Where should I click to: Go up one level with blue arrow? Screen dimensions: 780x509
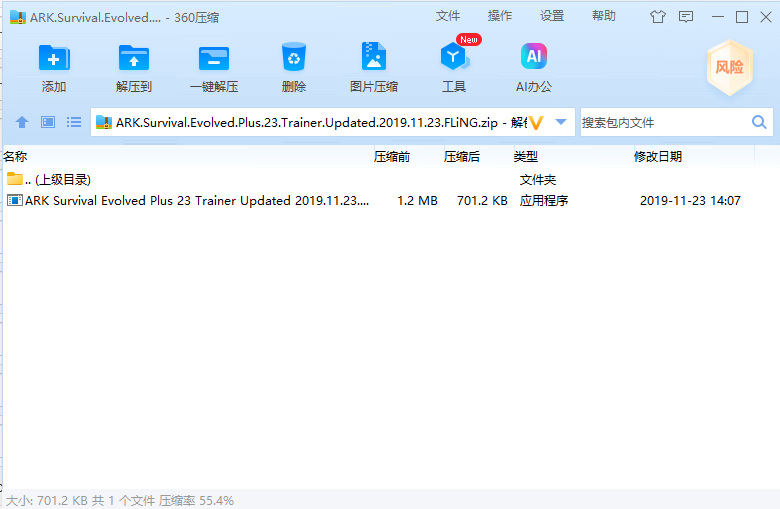[x=22, y=122]
